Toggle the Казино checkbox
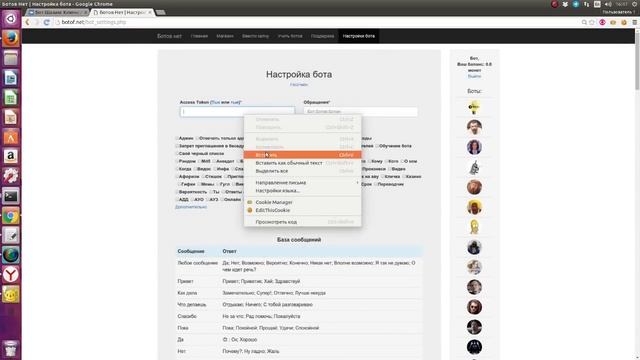The width and height of the screenshot is (640, 360). [x=404, y=177]
